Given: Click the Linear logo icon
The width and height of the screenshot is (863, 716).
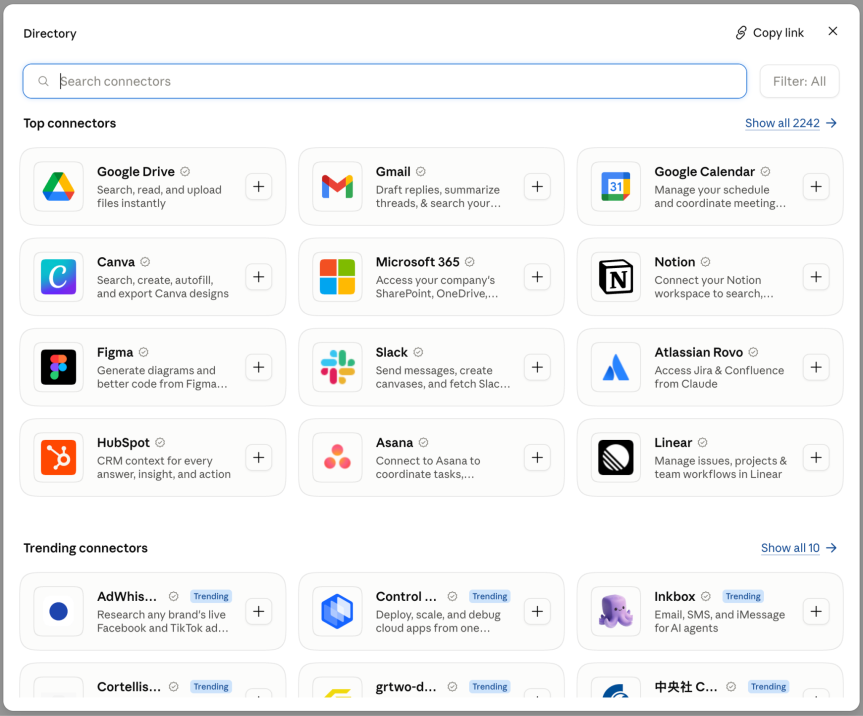Looking at the screenshot, I should pos(616,457).
